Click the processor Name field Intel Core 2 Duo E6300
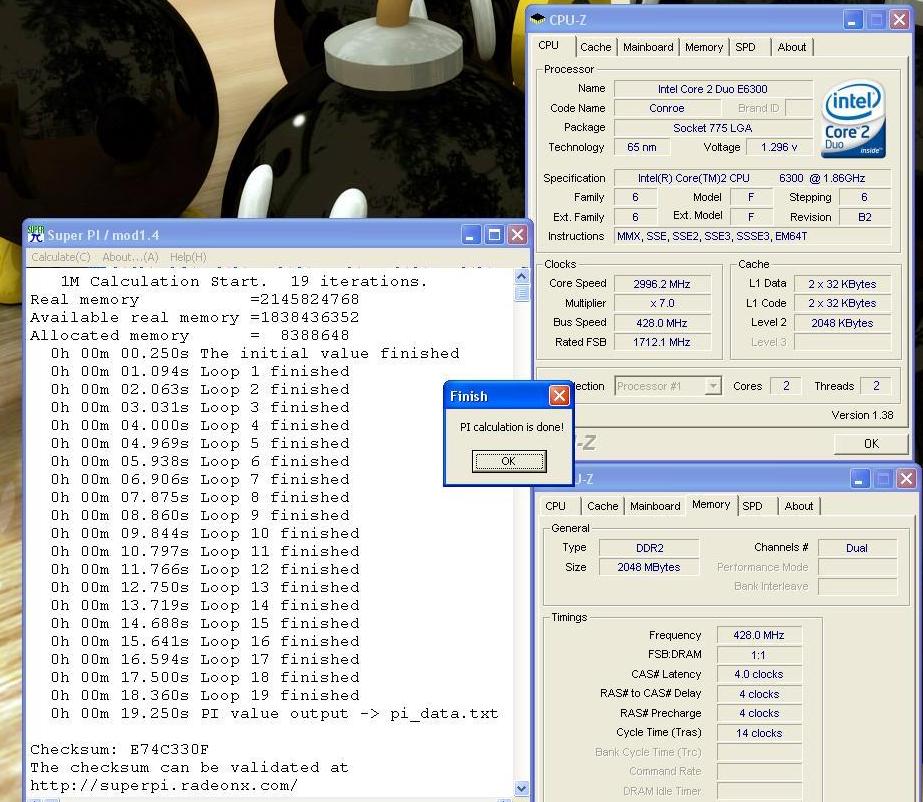Image resolution: width=923 pixels, height=802 pixels. pos(713,89)
